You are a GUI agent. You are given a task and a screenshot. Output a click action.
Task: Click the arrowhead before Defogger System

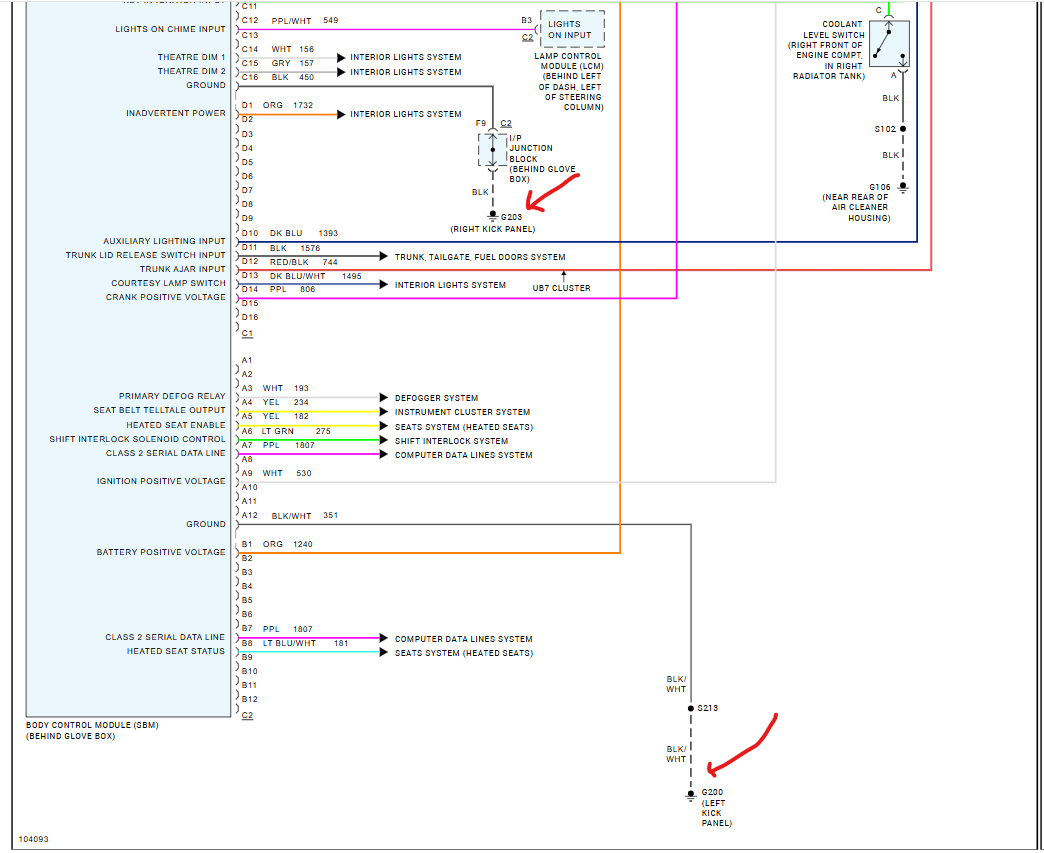[384, 398]
